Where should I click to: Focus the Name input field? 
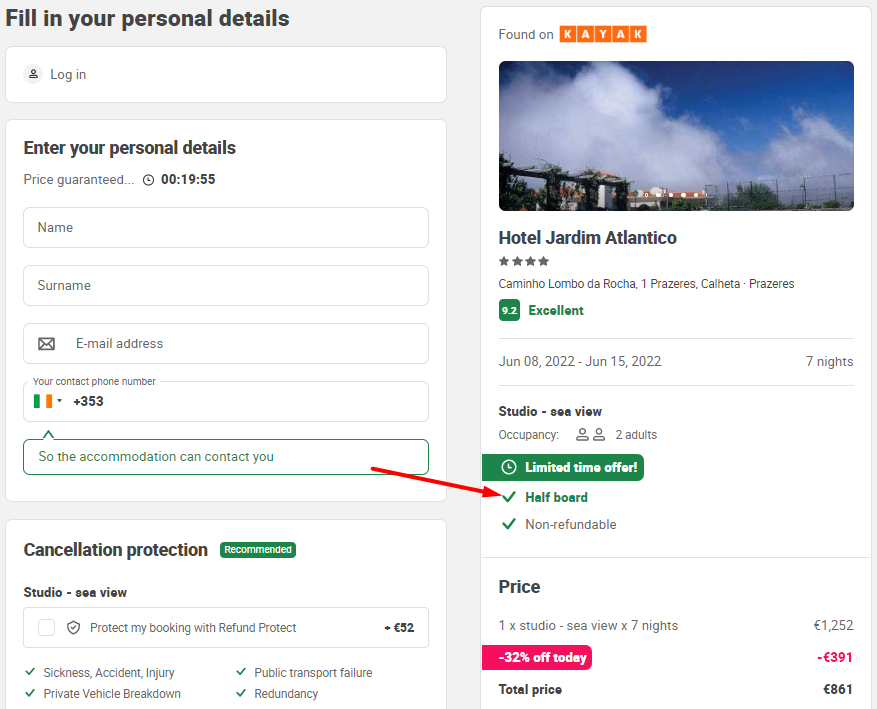(226, 228)
